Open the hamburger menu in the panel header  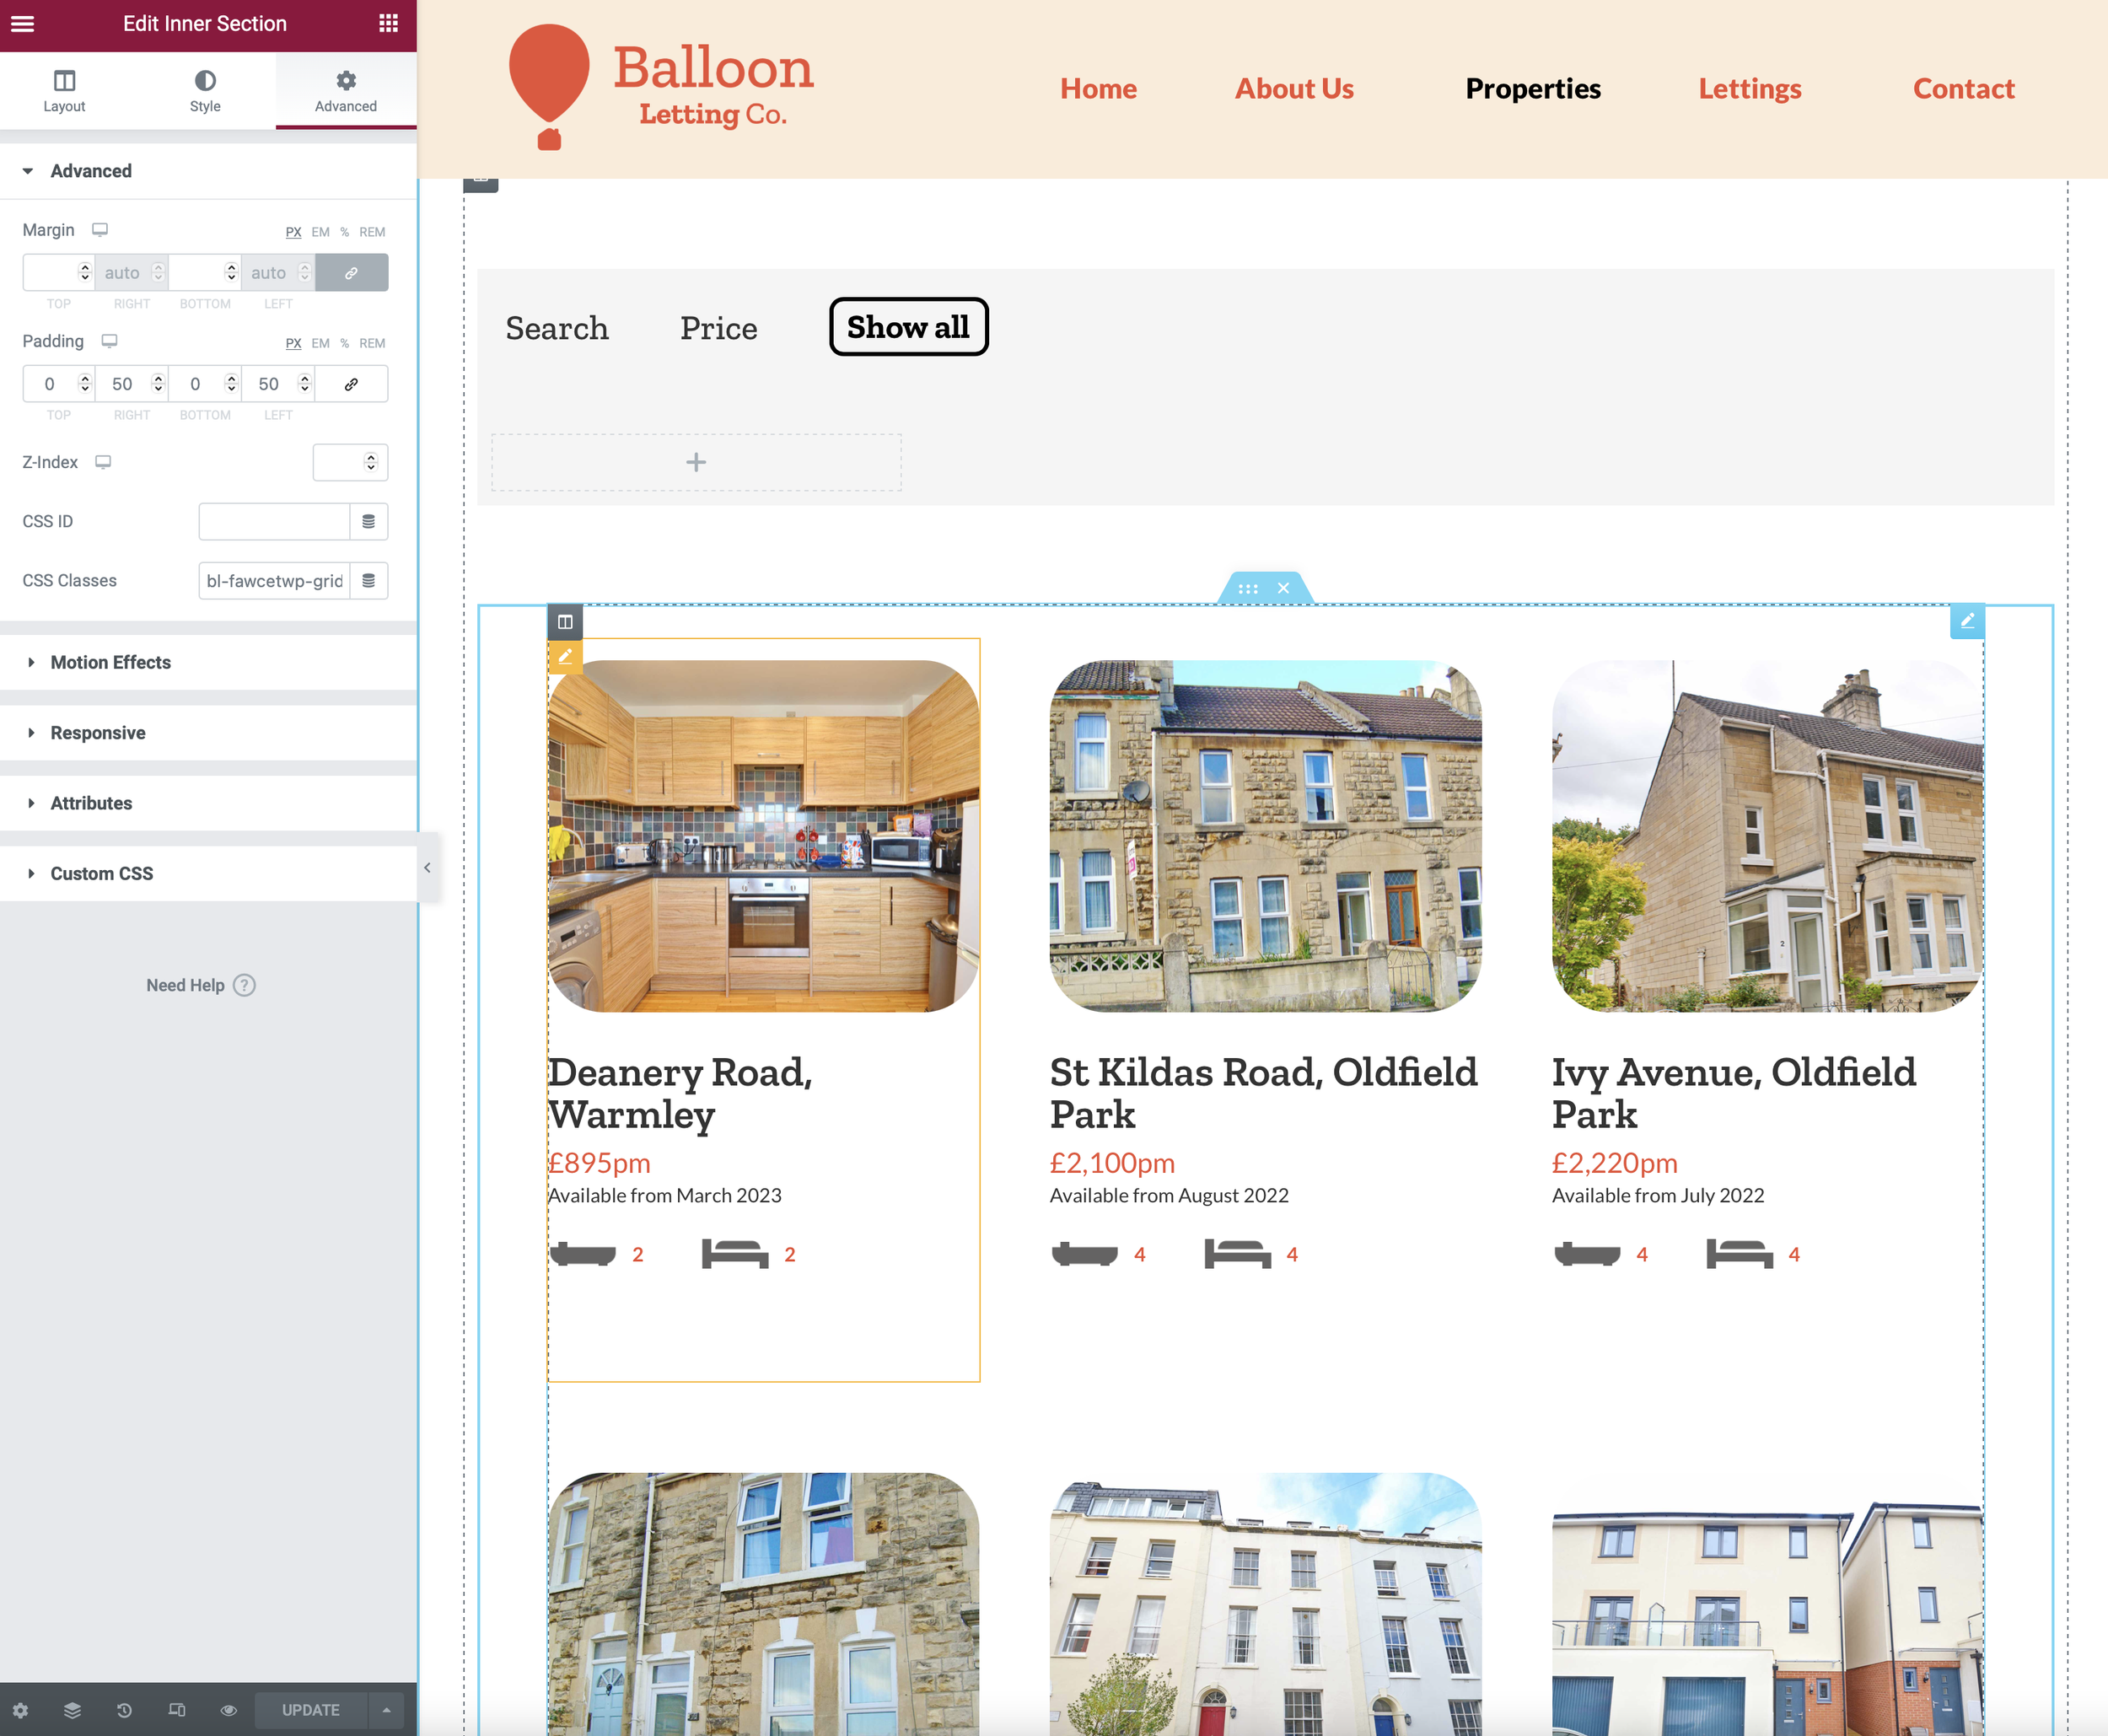coord(22,23)
